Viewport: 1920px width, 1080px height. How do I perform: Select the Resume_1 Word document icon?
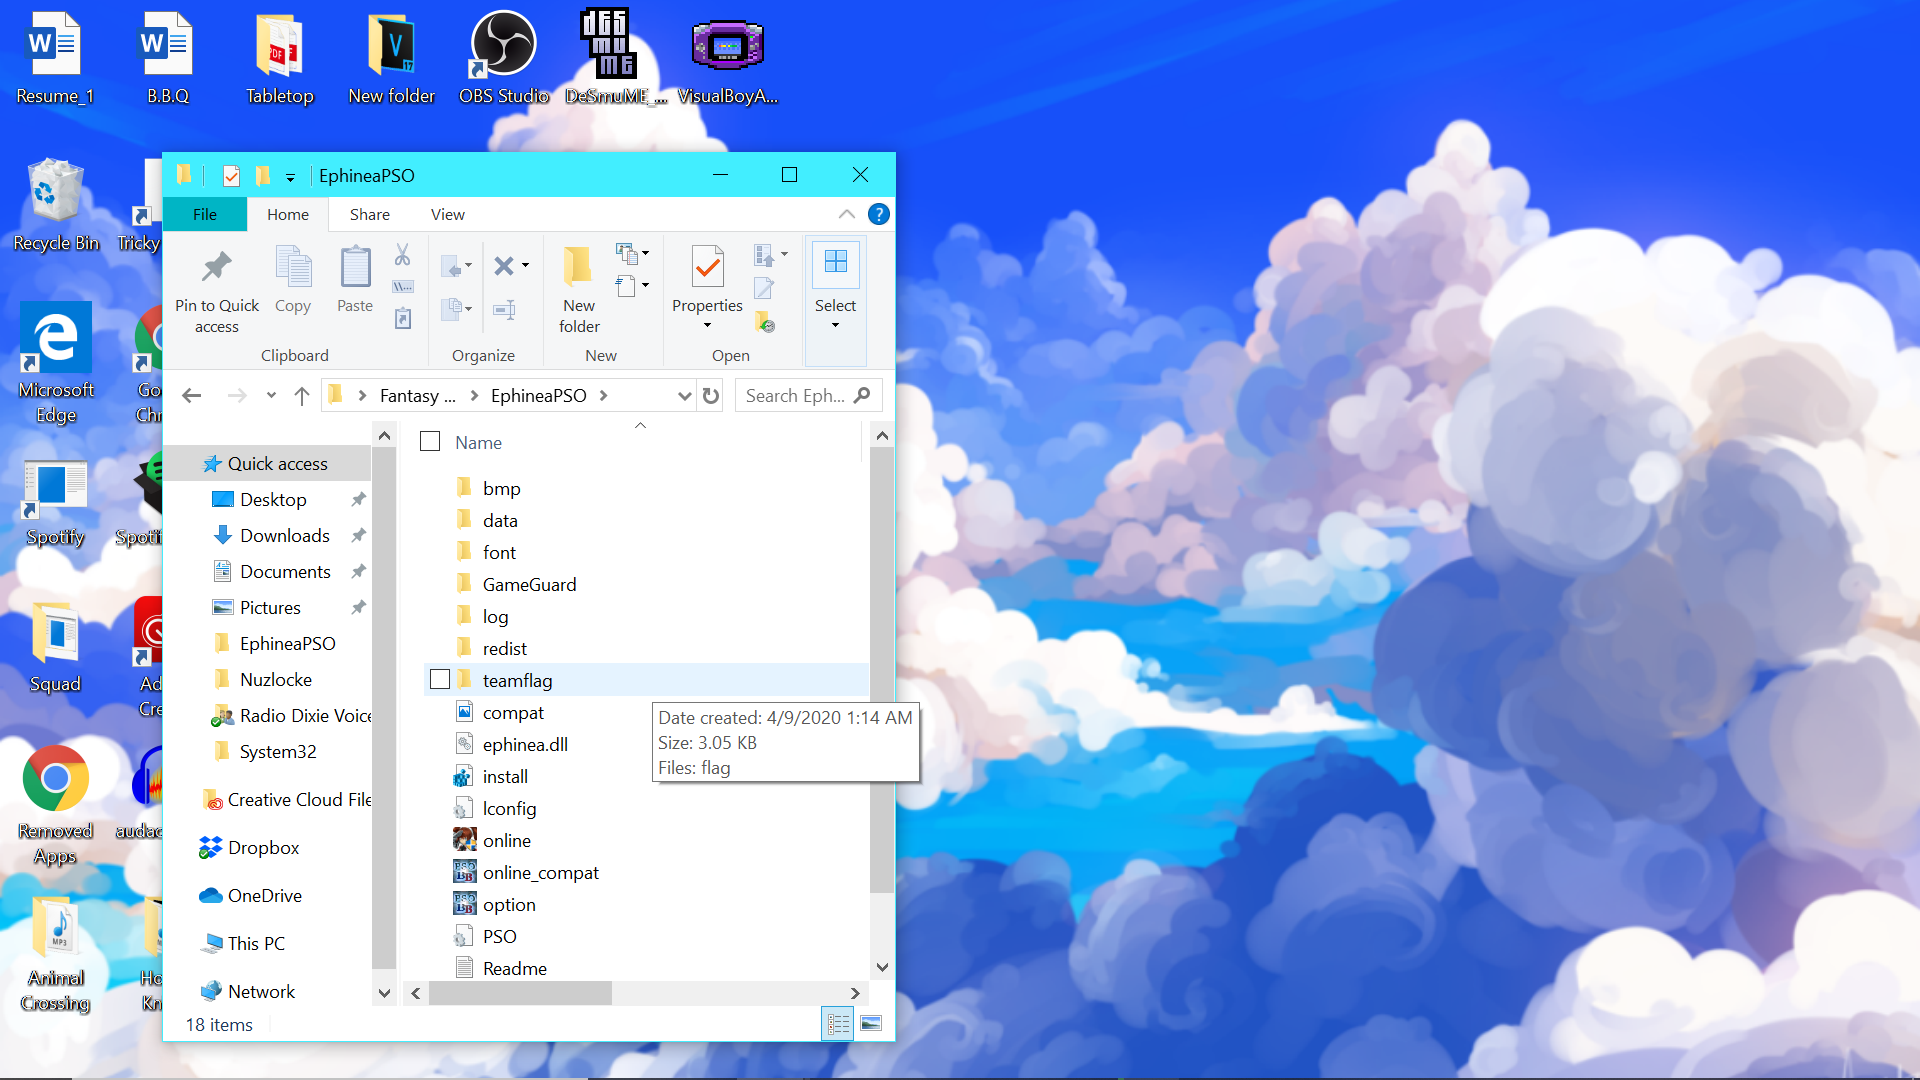click(55, 58)
